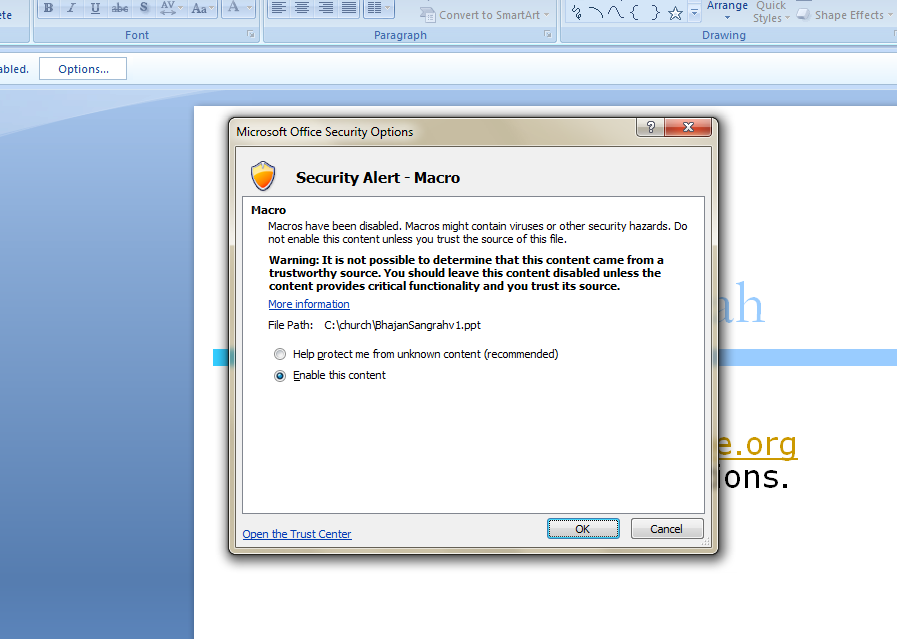Viewport: 897px width, 639px height.
Task: Open the Trust Center link
Action: 297,534
